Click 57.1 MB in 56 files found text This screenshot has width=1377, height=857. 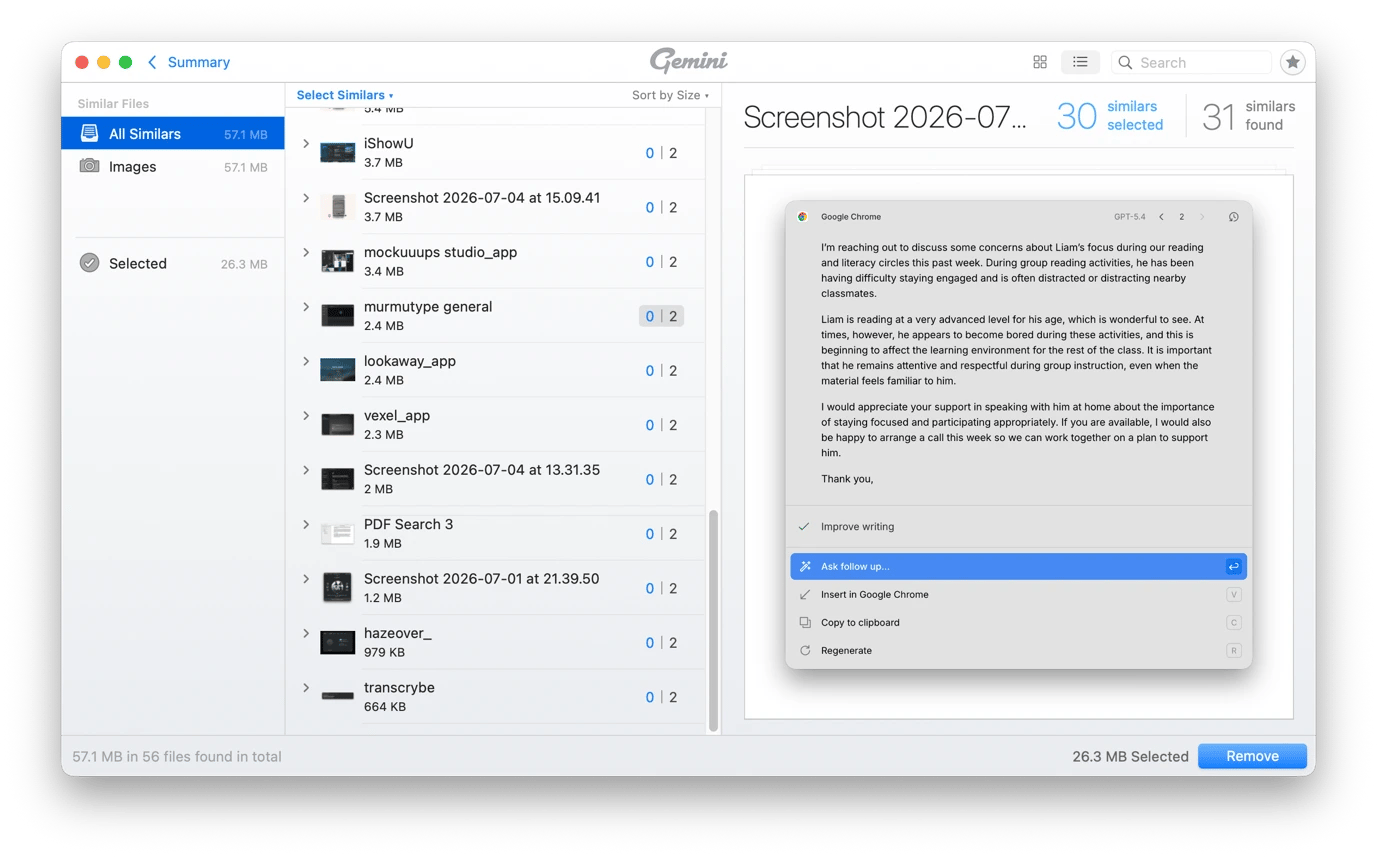pyautogui.click(x=177, y=757)
